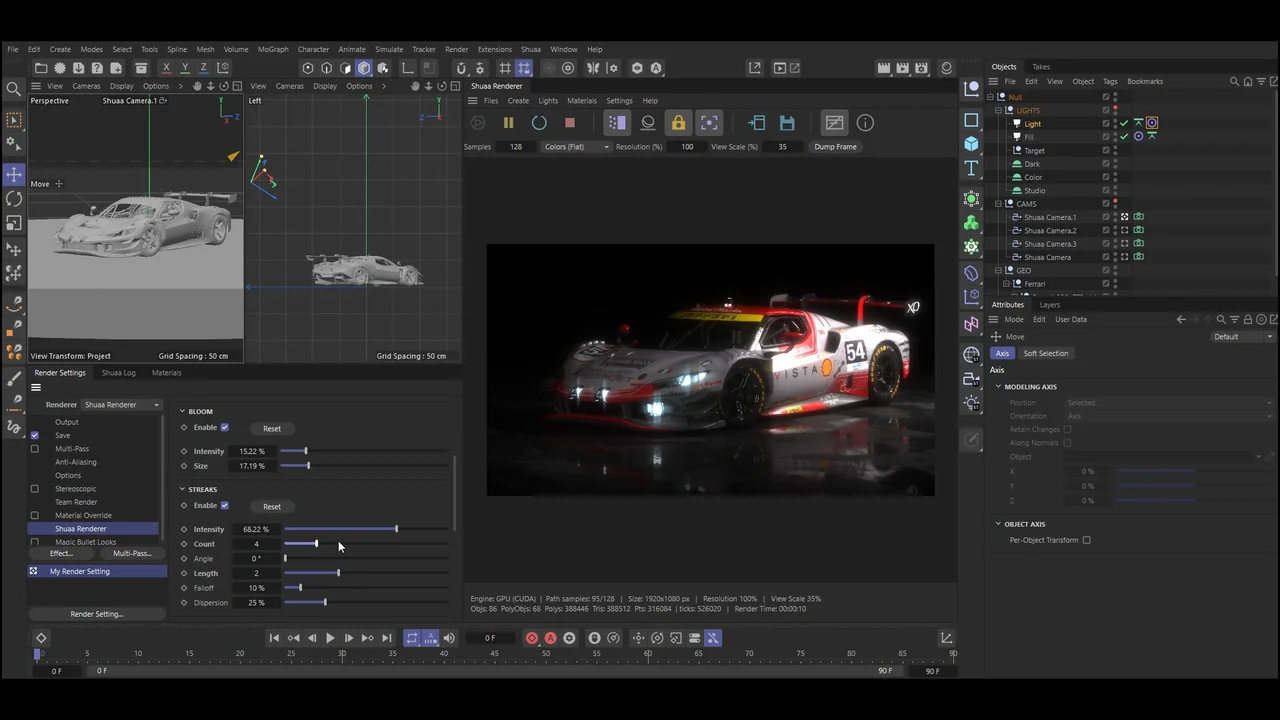This screenshot has height=720, width=1280.
Task: Choose the rectangle selection tool
Action: point(14,120)
